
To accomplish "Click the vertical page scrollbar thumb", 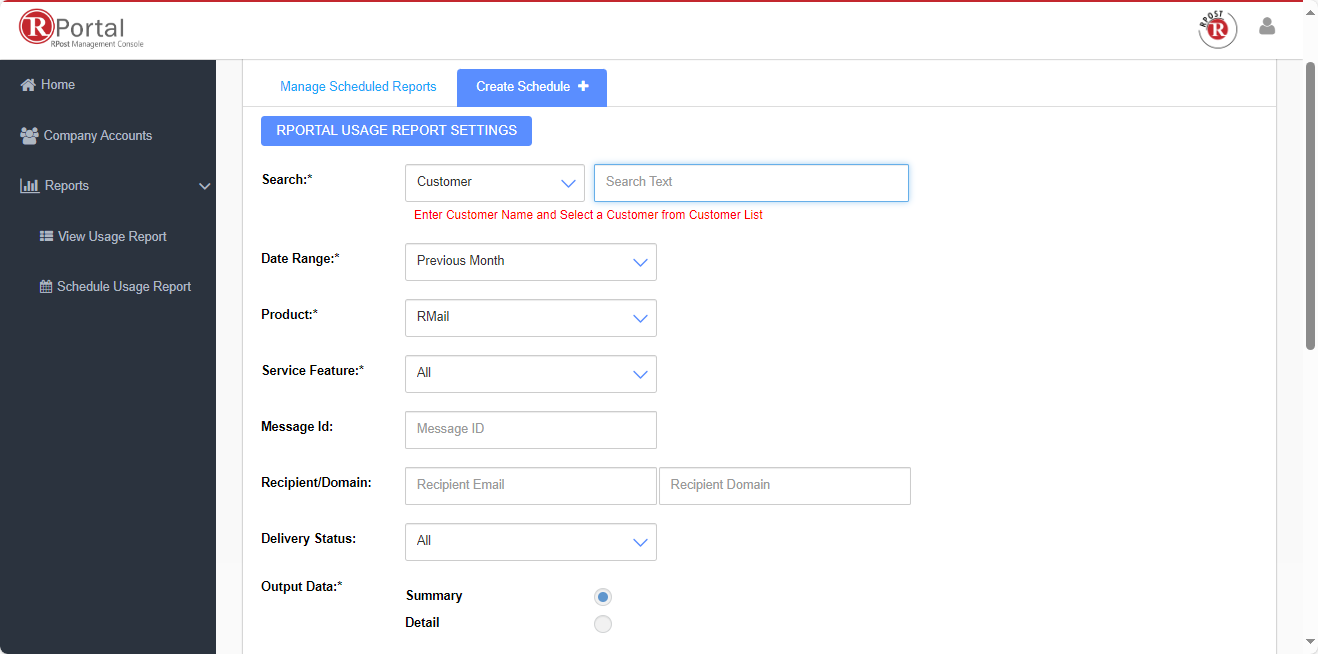I will (1310, 205).
